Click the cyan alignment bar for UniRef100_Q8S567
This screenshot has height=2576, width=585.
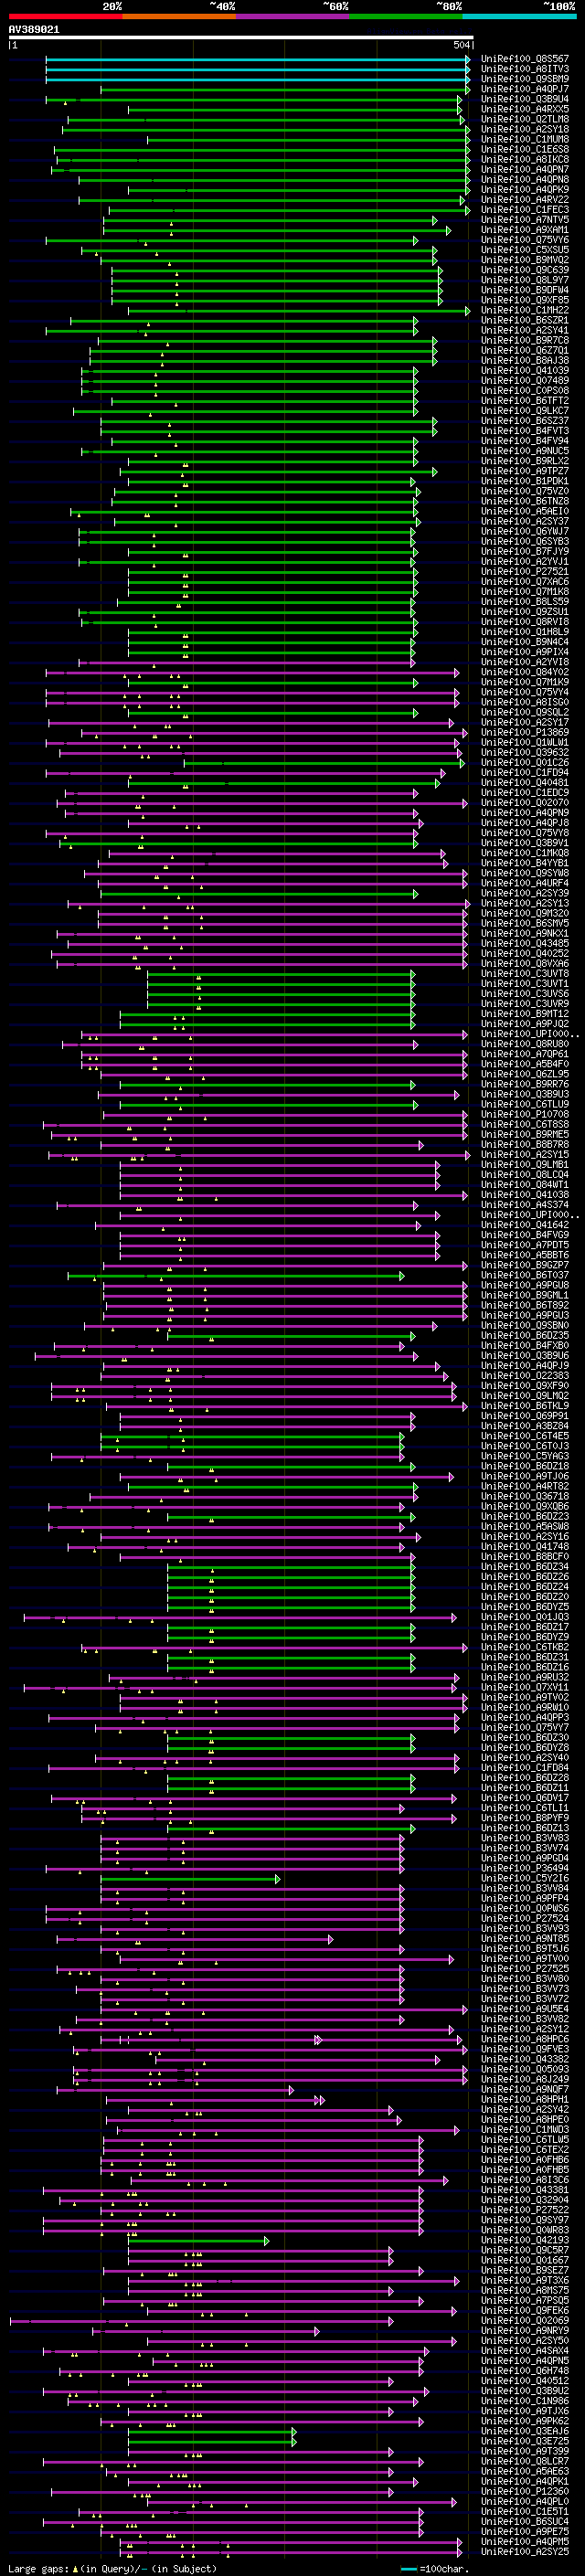click(257, 59)
